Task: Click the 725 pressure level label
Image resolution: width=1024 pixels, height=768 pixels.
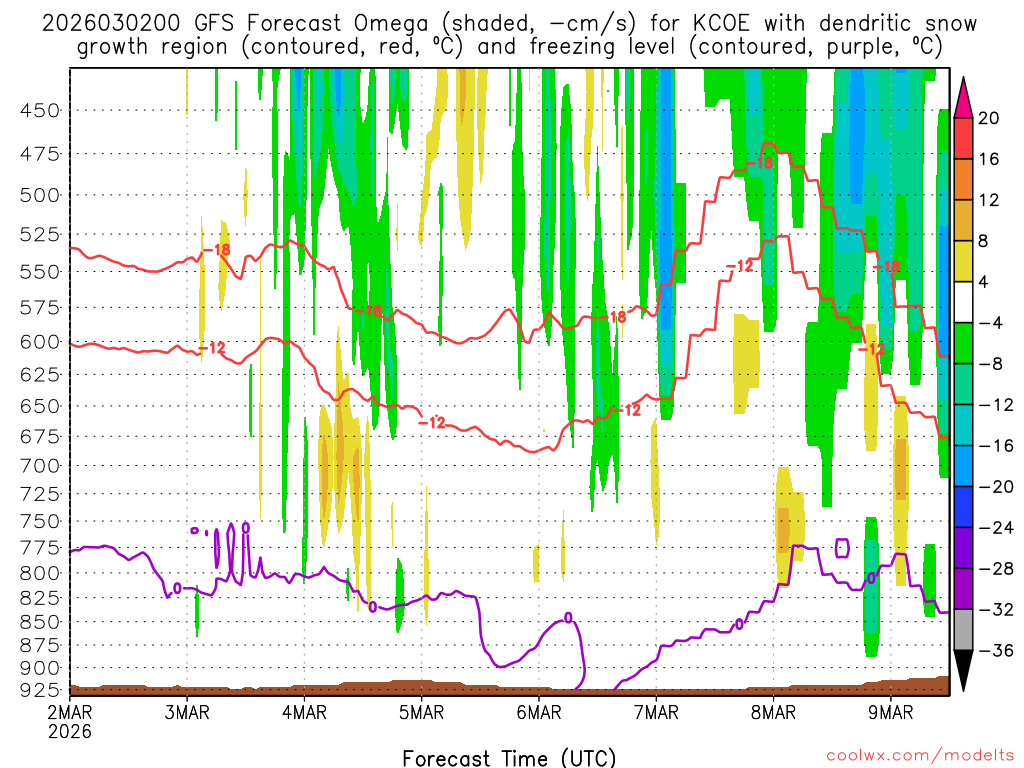Action: (x=40, y=494)
